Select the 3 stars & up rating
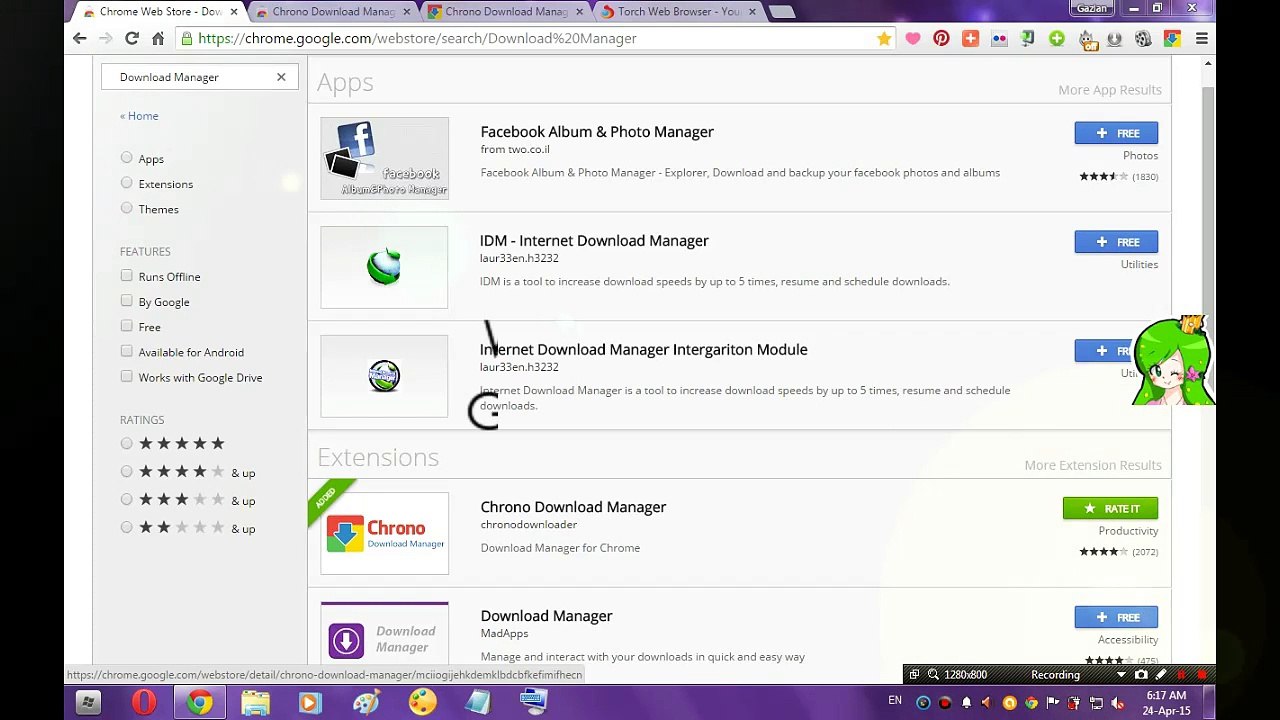1280x720 pixels. (x=126, y=499)
